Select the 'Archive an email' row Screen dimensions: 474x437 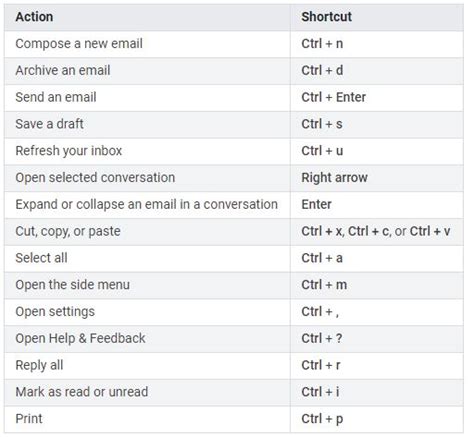[234, 71]
